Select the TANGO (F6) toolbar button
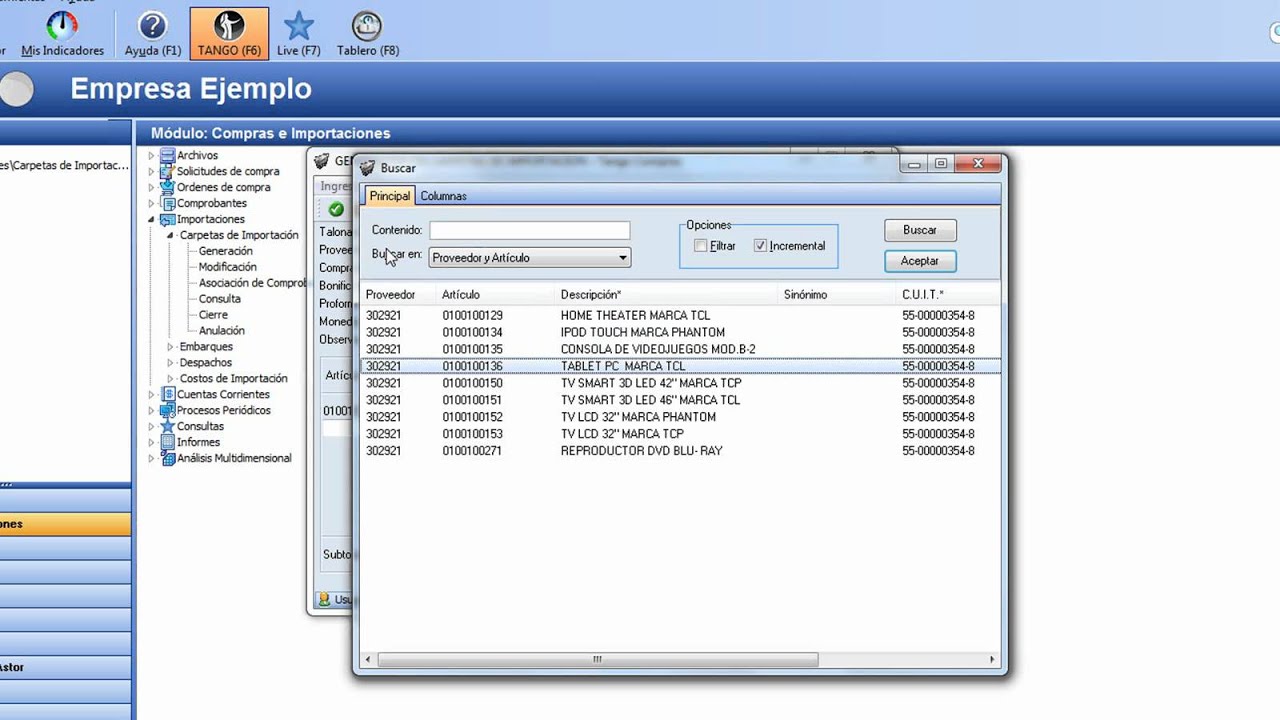 click(229, 33)
